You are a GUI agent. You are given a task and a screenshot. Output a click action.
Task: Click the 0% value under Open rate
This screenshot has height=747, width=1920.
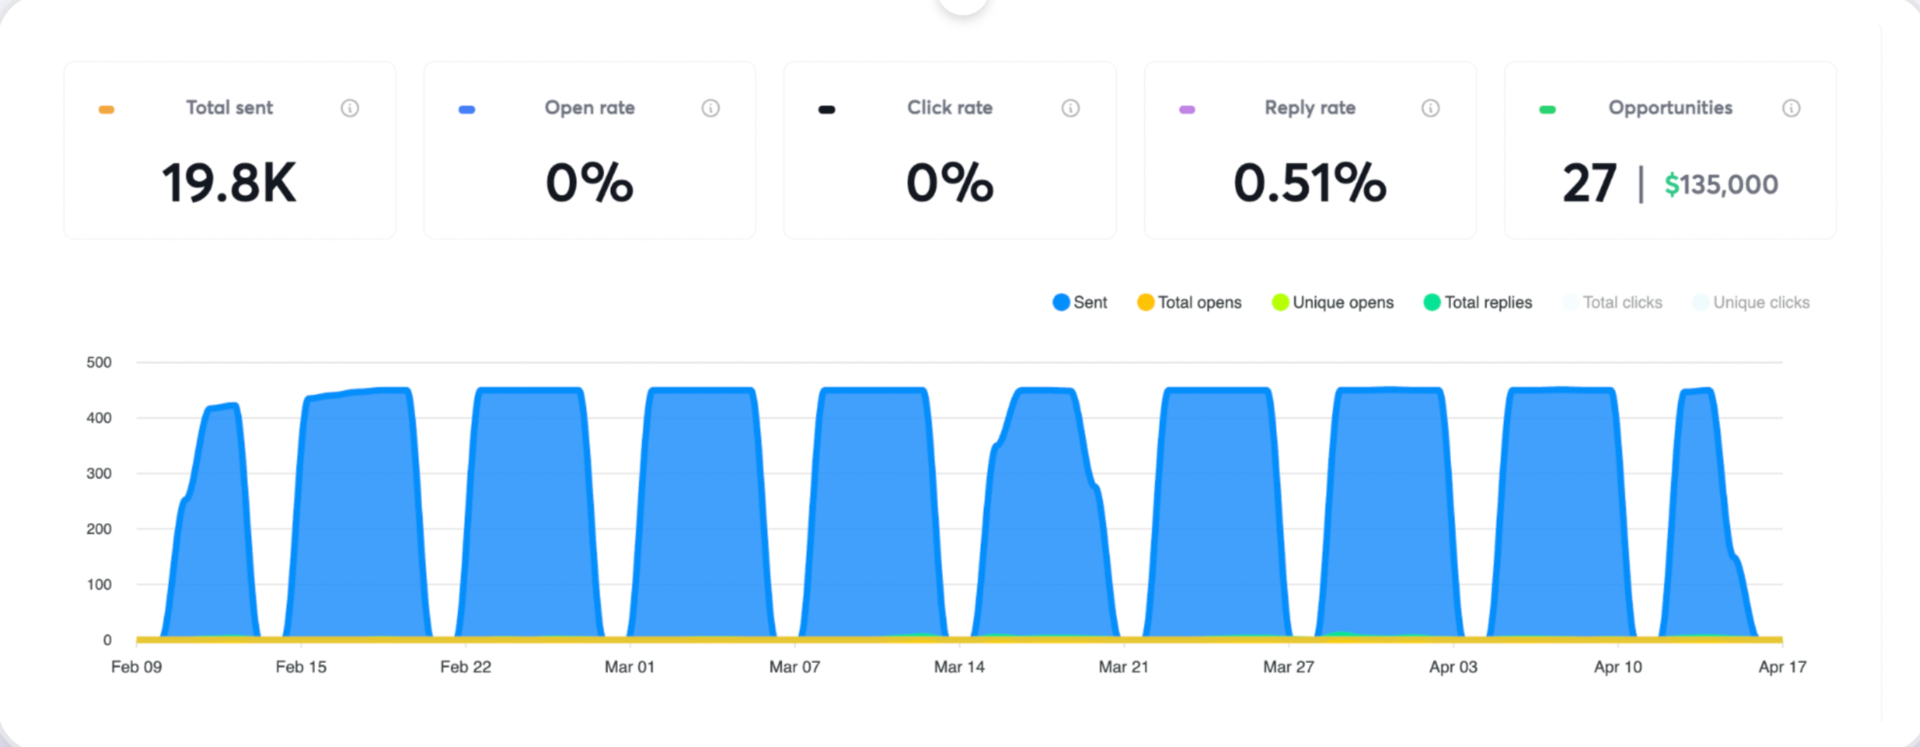coord(590,184)
